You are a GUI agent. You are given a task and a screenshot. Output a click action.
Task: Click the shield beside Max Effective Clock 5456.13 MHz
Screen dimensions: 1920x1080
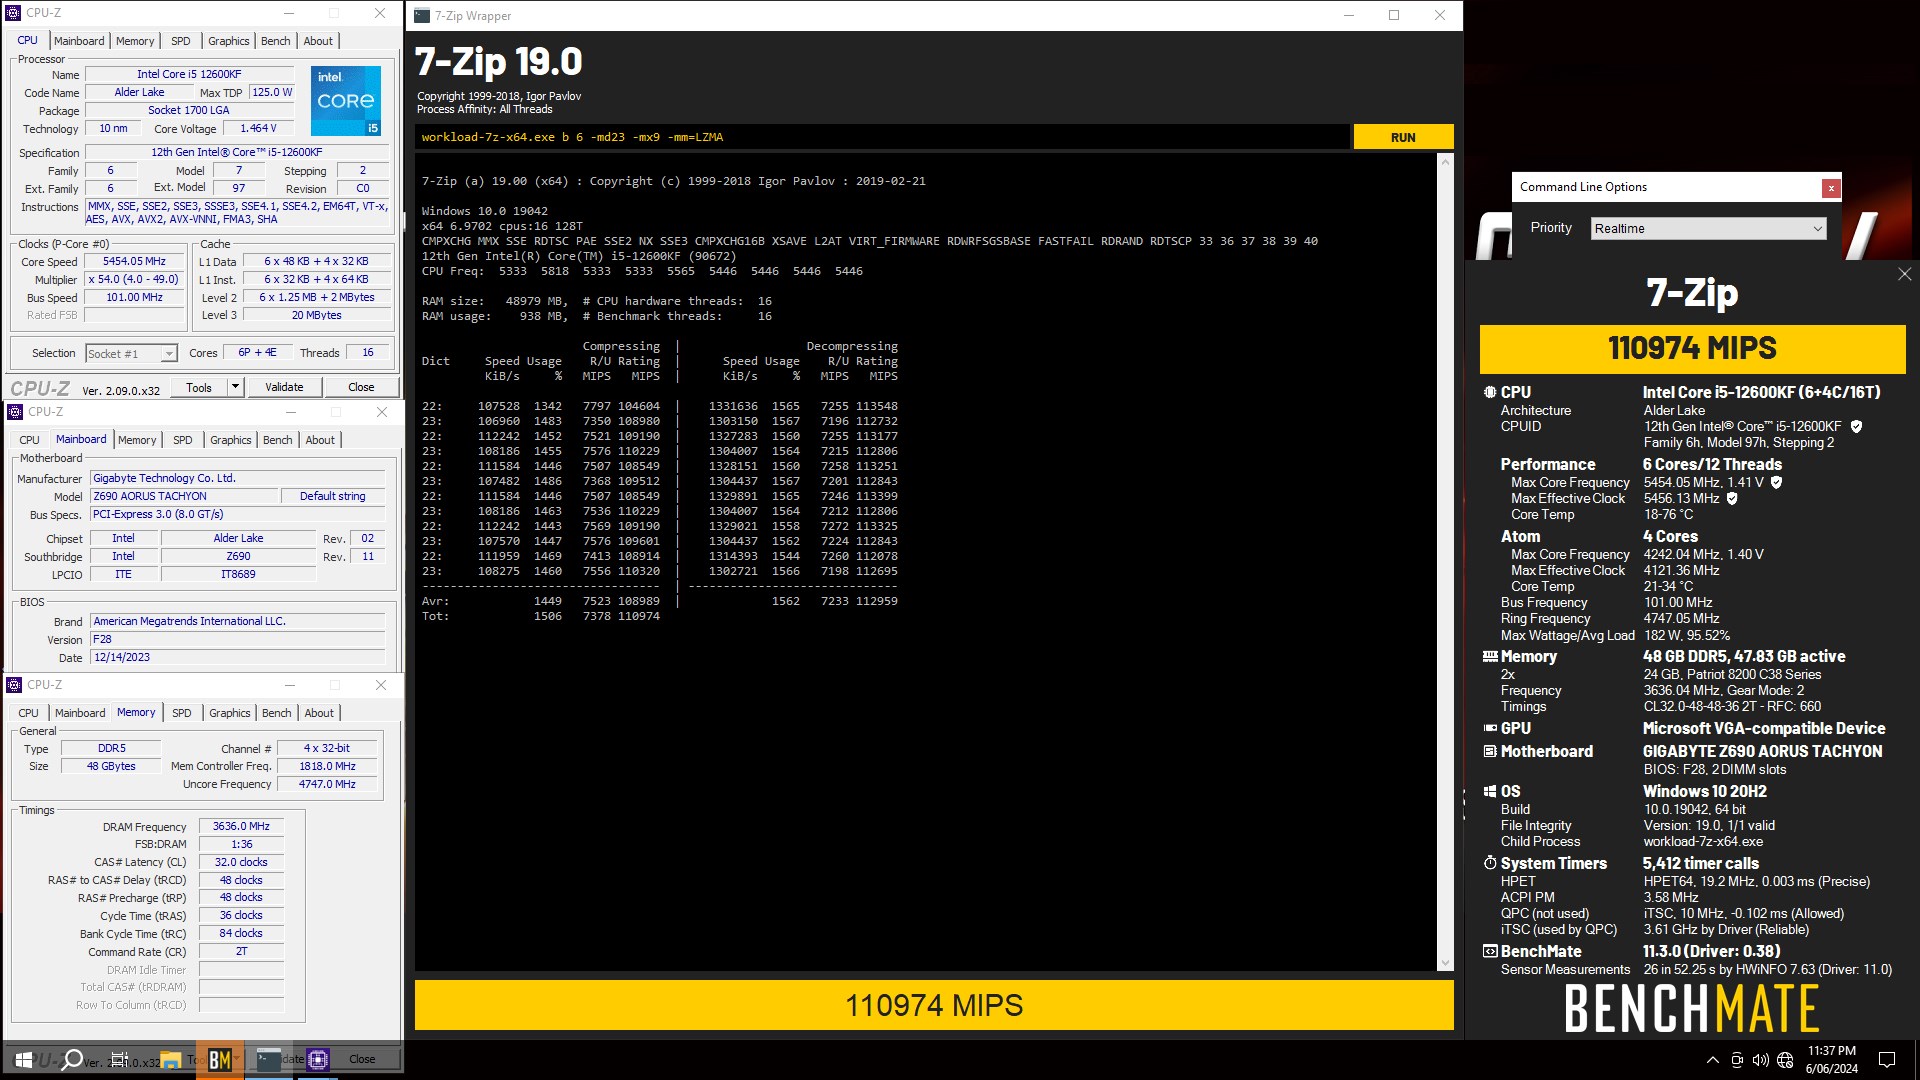1732,499
